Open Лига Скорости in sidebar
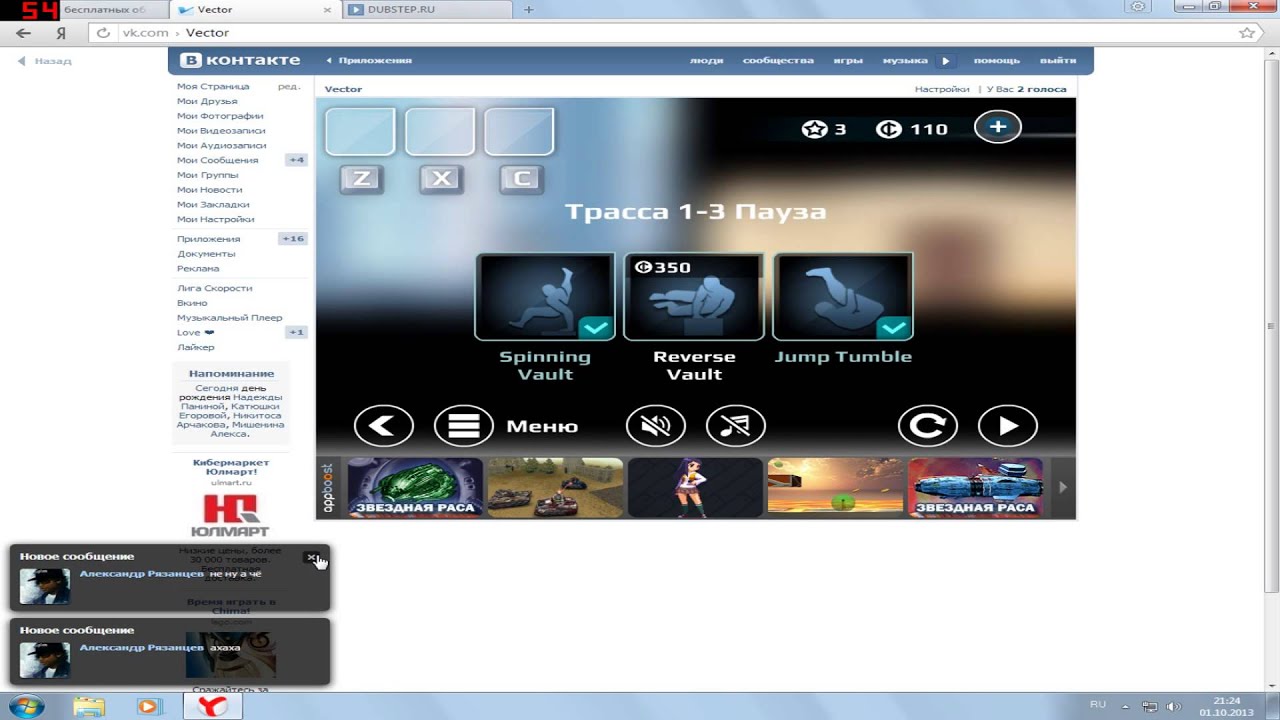This screenshot has width=1280, height=720. (214, 288)
